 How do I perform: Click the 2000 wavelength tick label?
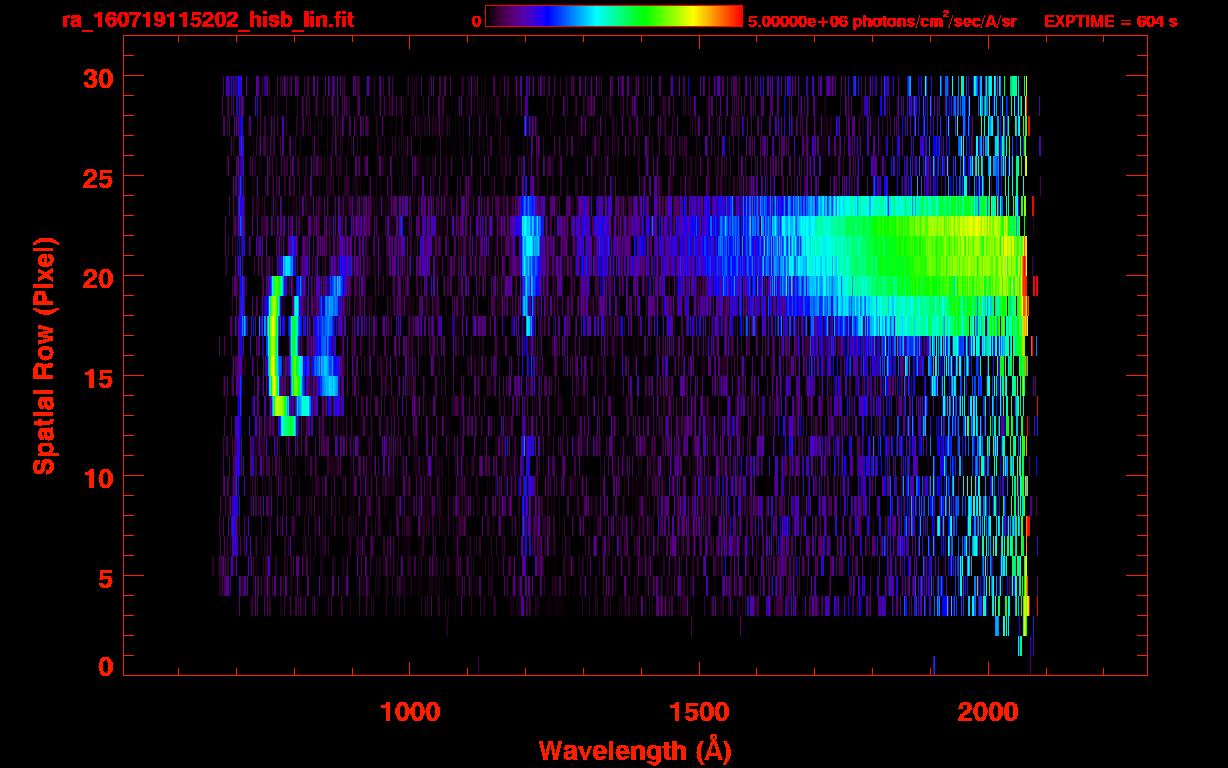[988, 712]
